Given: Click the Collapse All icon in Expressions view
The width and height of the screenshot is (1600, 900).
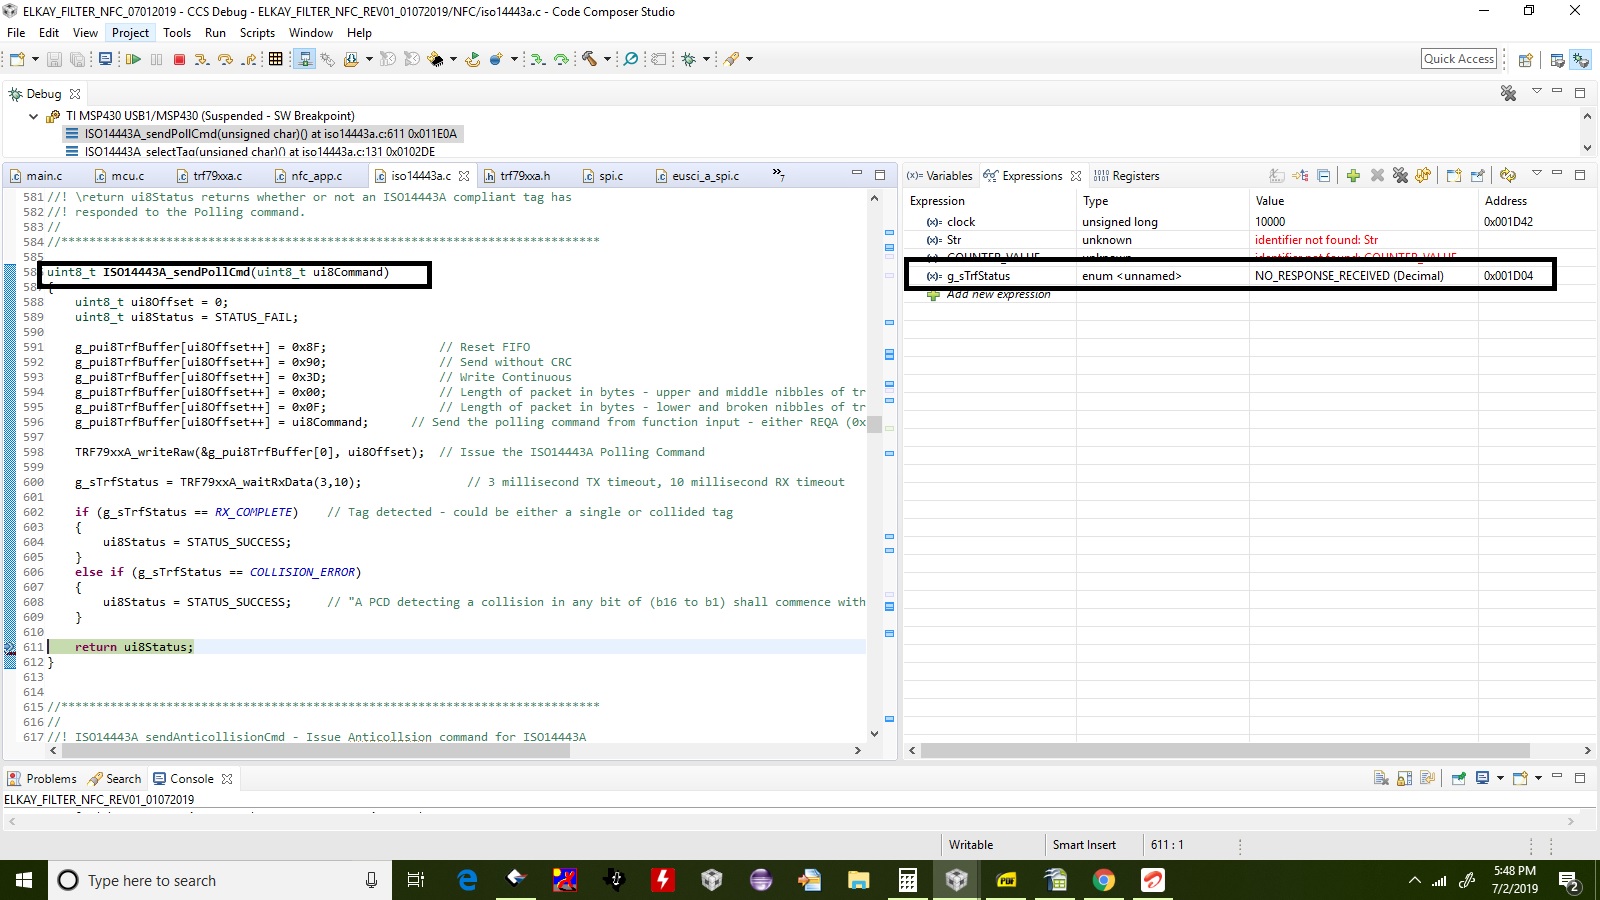Looking at the screenshot, I should coord(1324,176).
